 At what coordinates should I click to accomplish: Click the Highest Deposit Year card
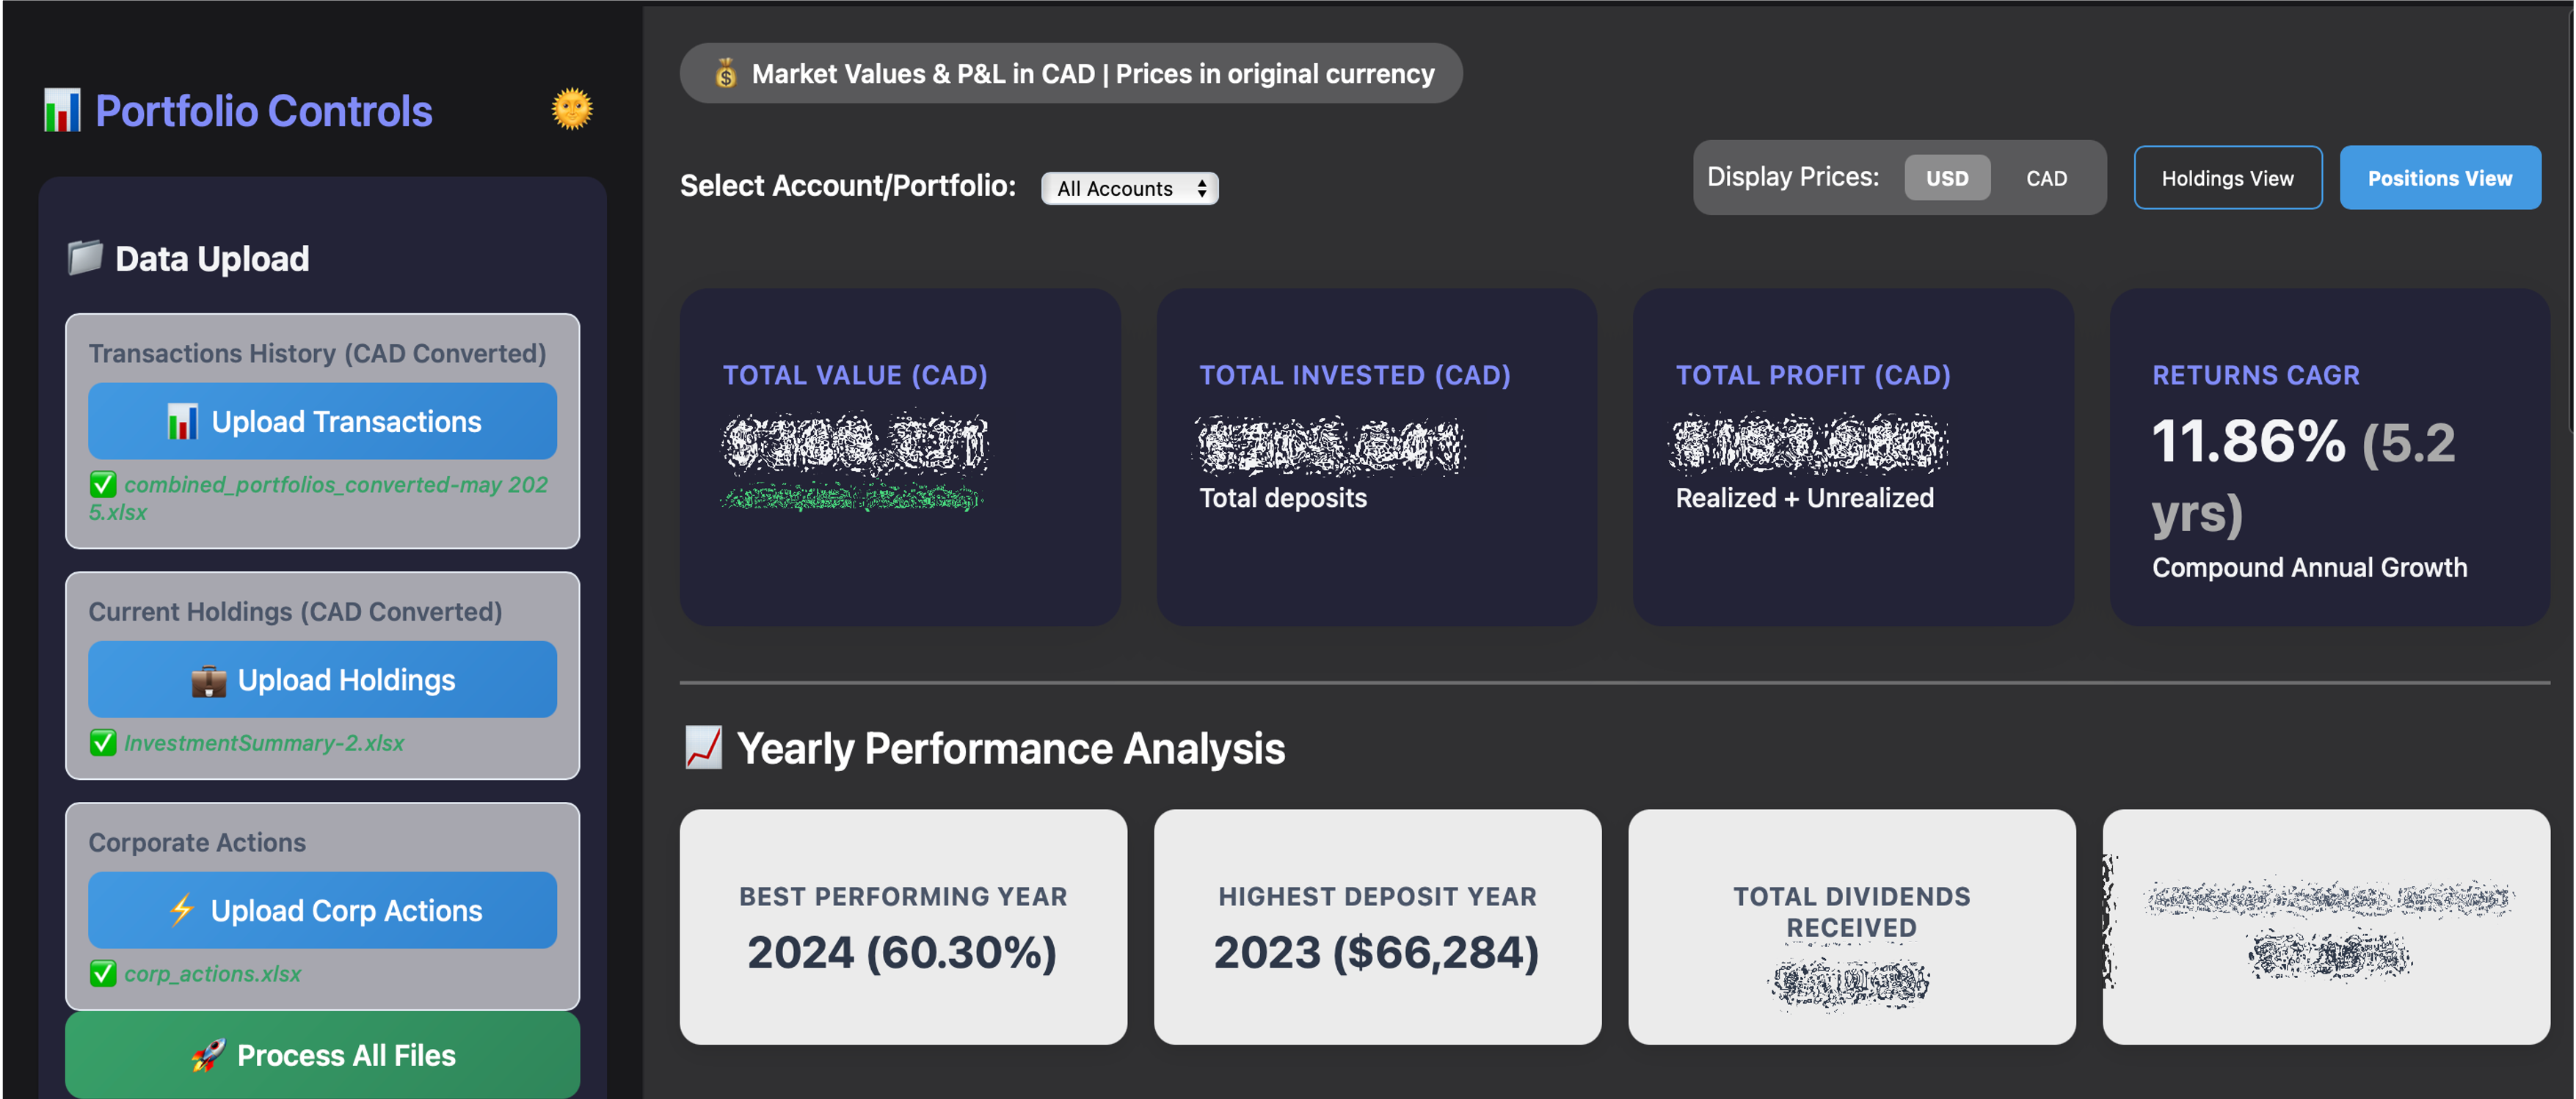pyautogui.click(x=1377, y=927)
